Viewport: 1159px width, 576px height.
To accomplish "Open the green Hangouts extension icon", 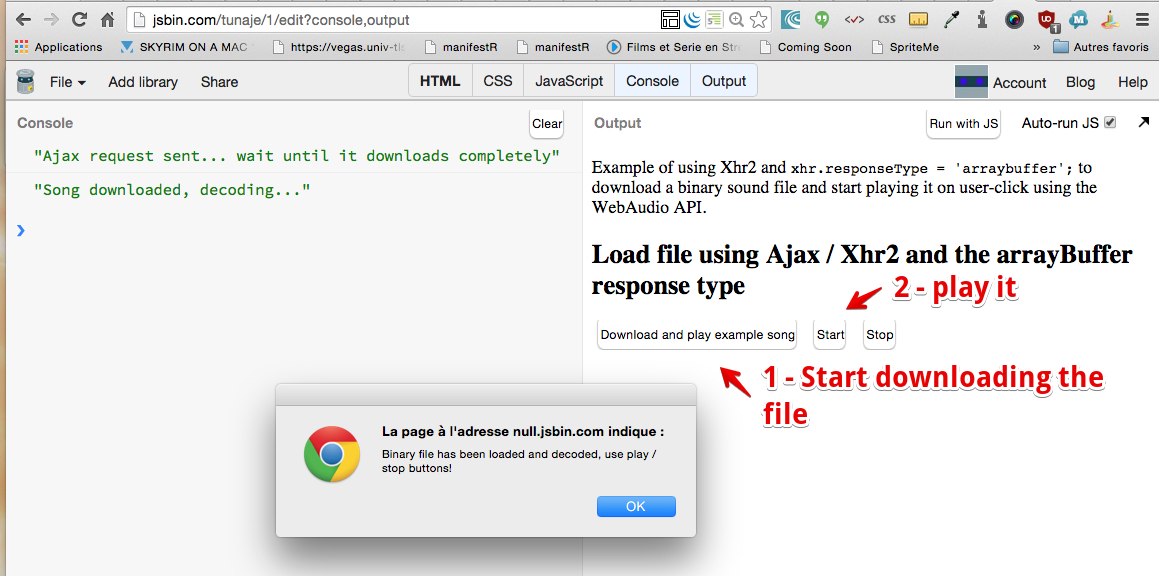I will (x=823, y=19).
